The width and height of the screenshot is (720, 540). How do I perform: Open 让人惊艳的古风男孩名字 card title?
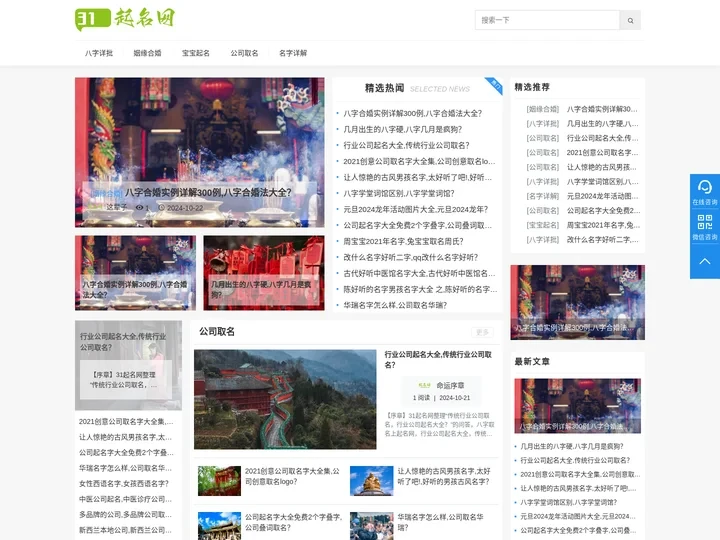coord(444,476)
